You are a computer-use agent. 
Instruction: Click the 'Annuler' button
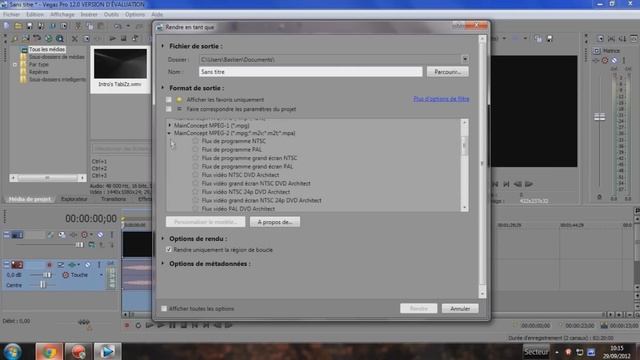coord(460,309)
